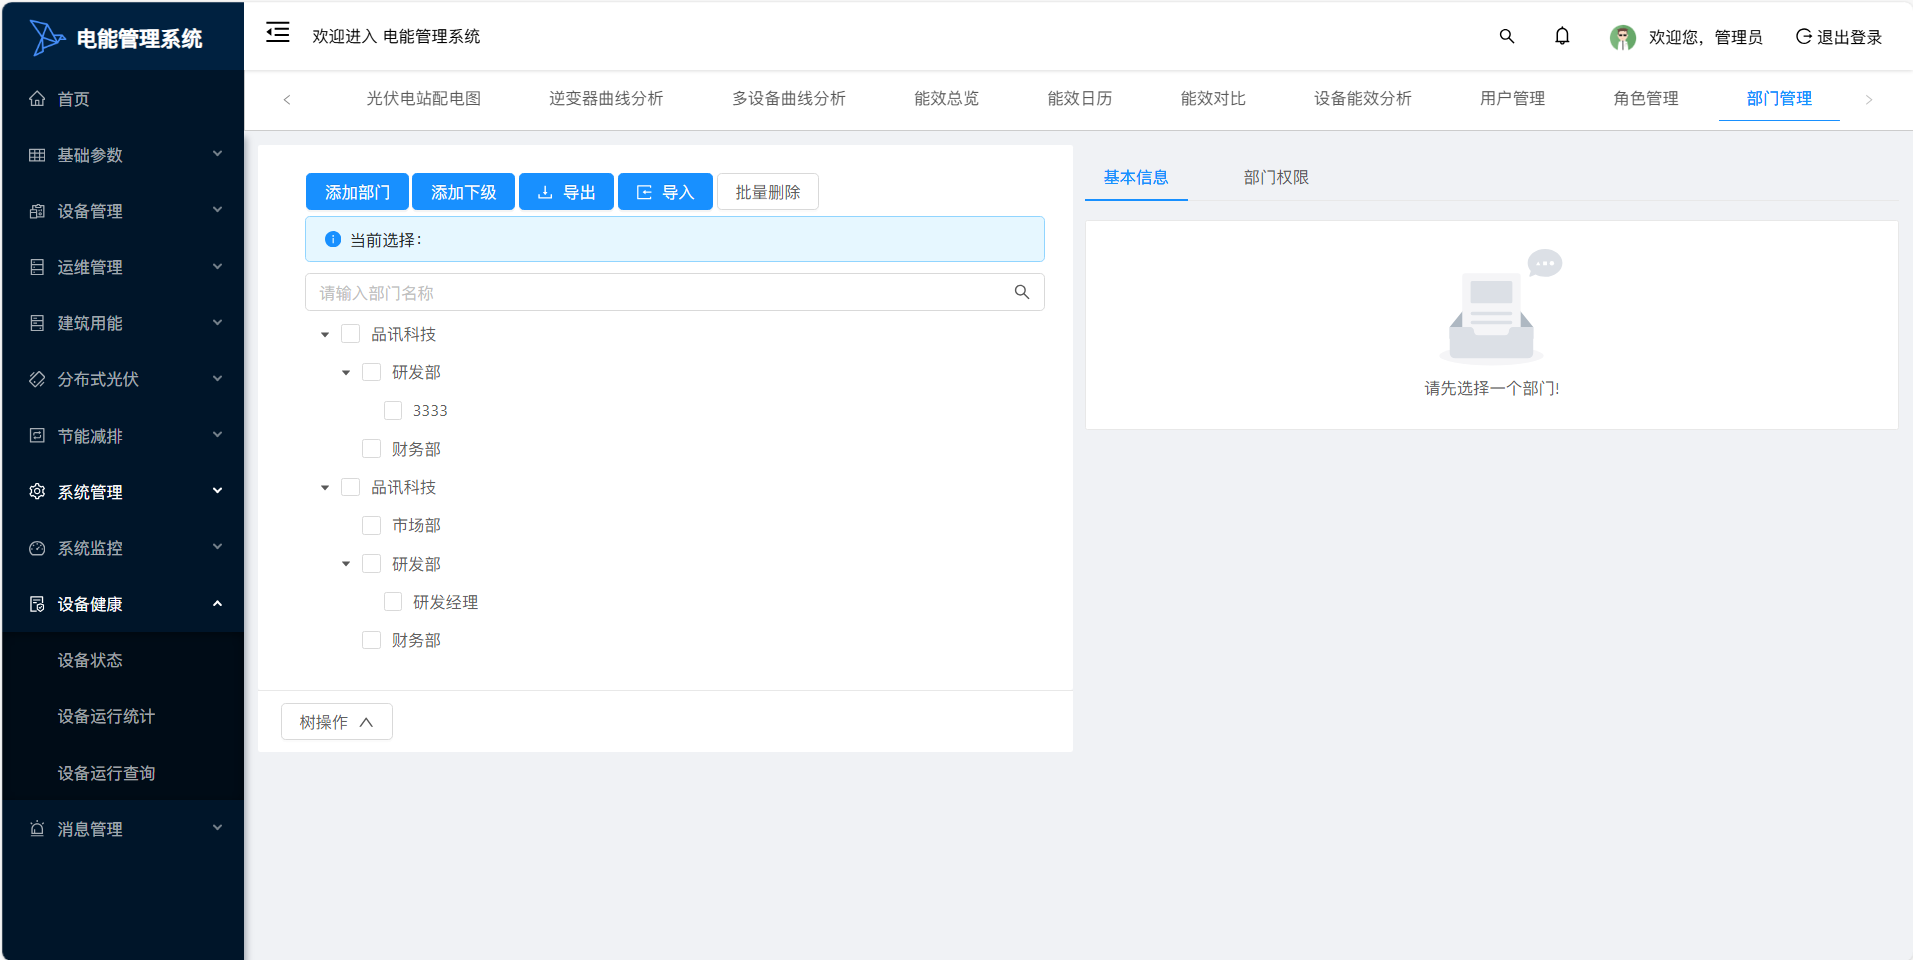The height and width of the screenshot is (960, 1913).
Task: Click the 系统监控 dashboard icon
Action: click(37, 548)
